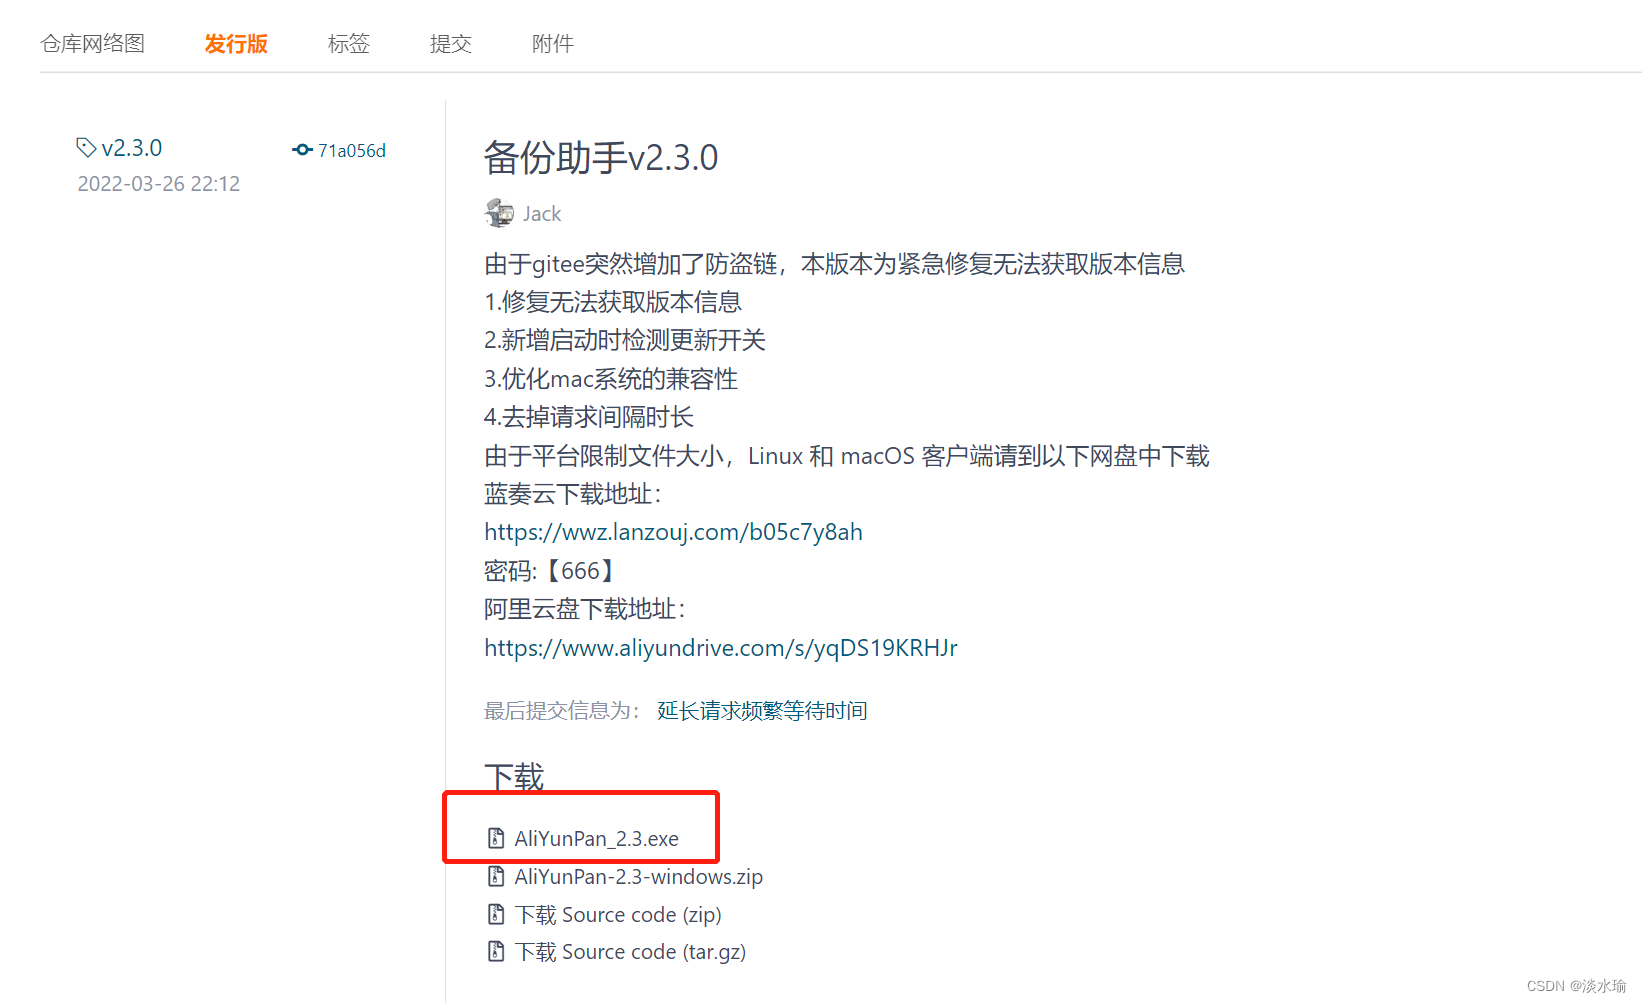Click the 蓝奏云下载地址 label
This screenshot has height=1003, width=1642.
[x=572, y=494]
